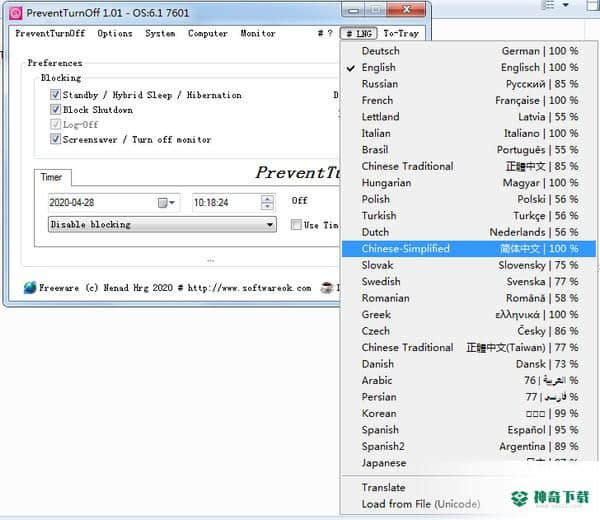
Task: Switch language to Russian
Action: (x=468, y=84)
